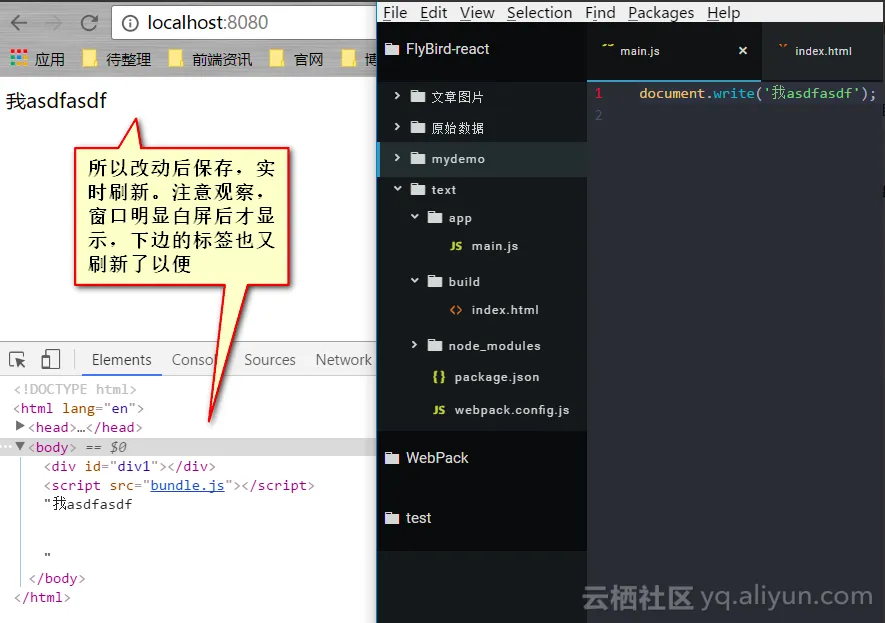The image size is (885, 623).
Task: Click the document.write code line in editor
Action: [757, 93]
